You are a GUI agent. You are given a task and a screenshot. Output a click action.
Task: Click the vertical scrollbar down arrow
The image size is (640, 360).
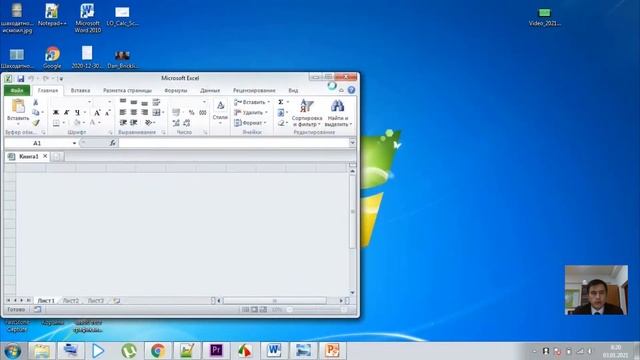[x=352, y=293]
